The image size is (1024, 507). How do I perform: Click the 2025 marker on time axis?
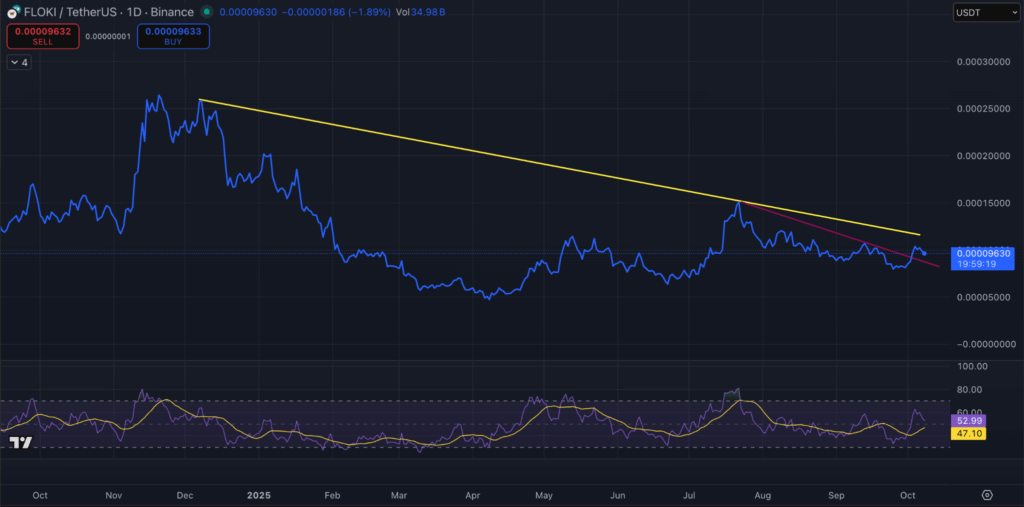point(258,495)
